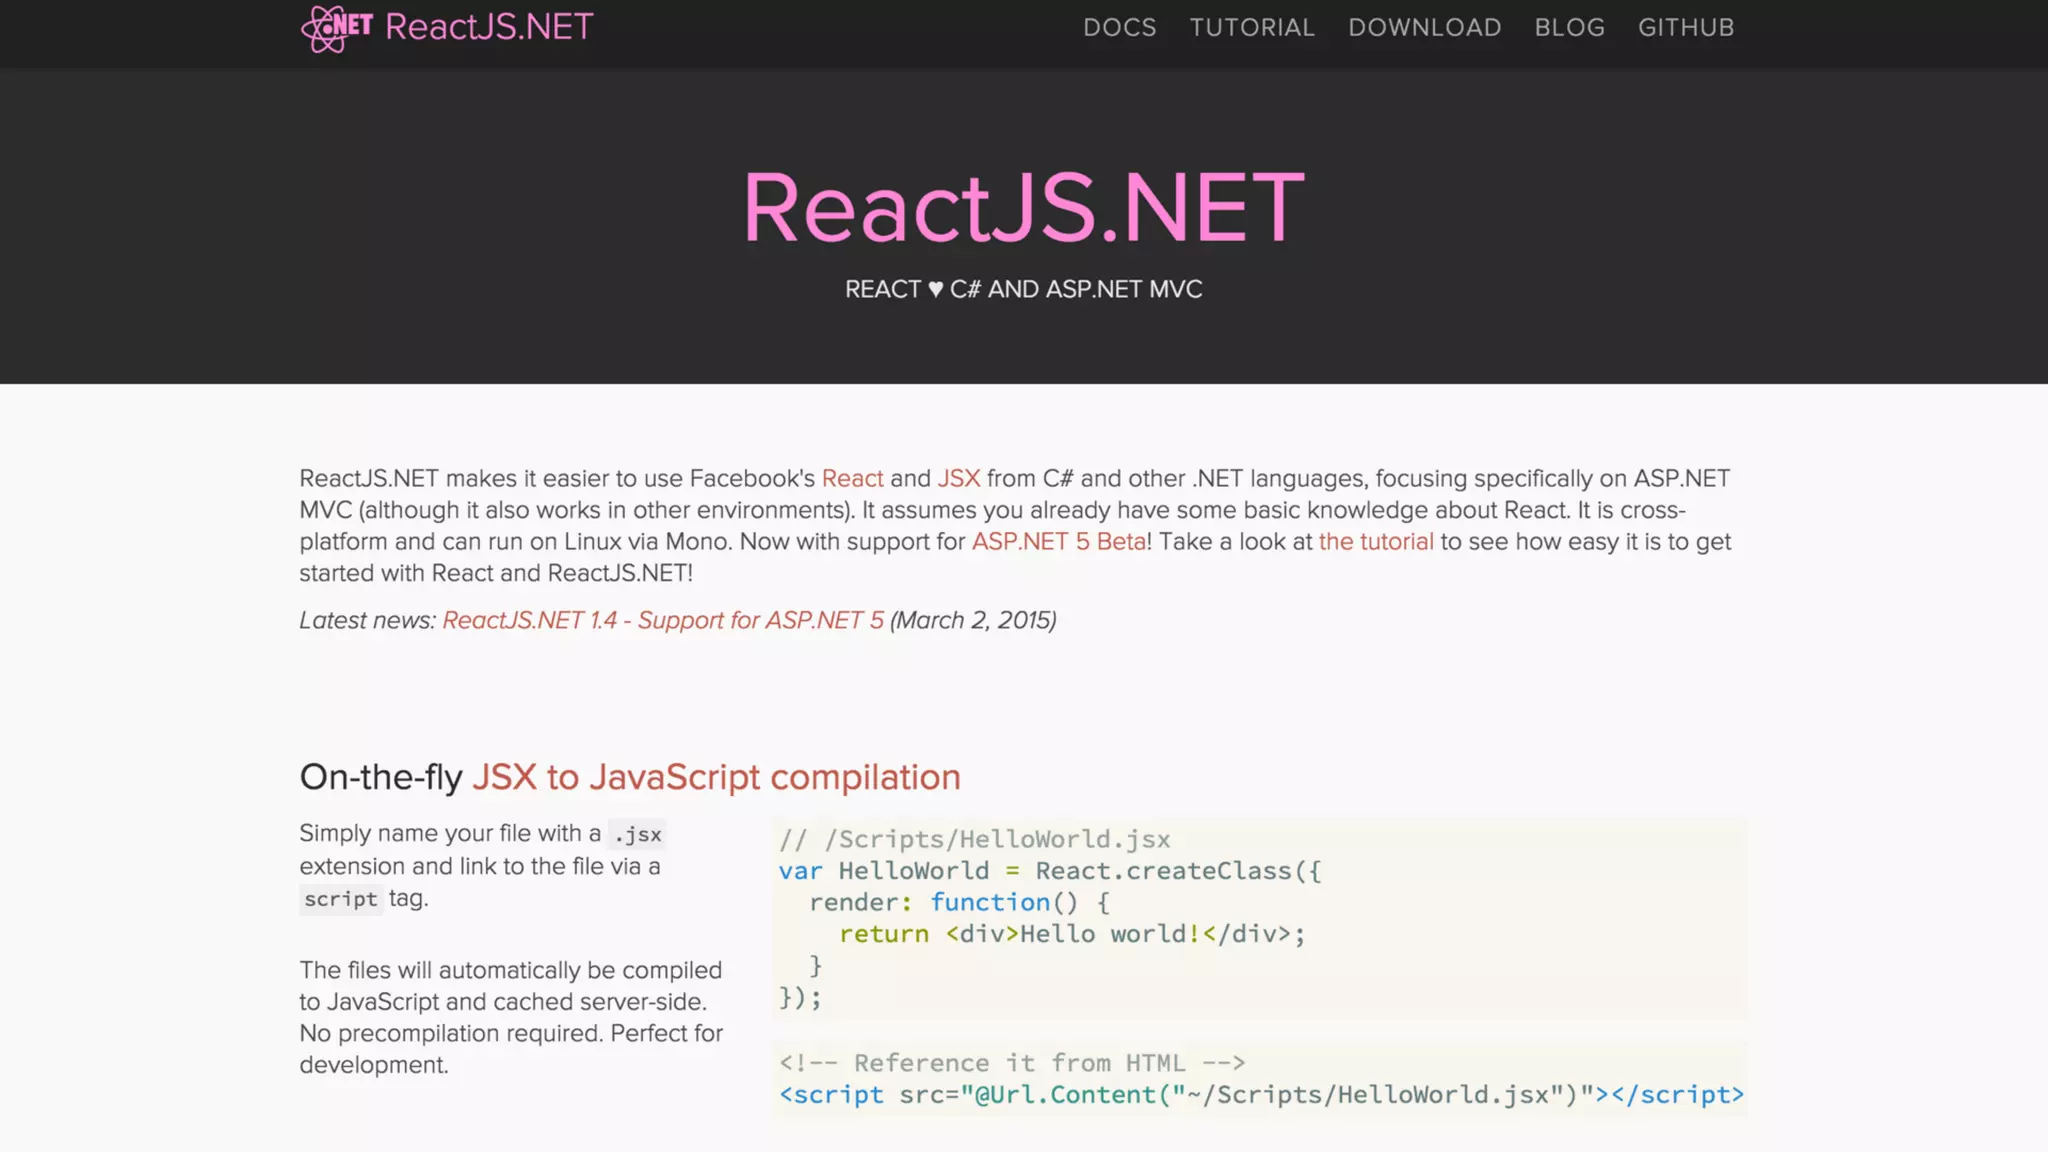Open the TUTORIAL navigation item
The width and height of the screenshot is (2048, 1152).
(1251, 28)
